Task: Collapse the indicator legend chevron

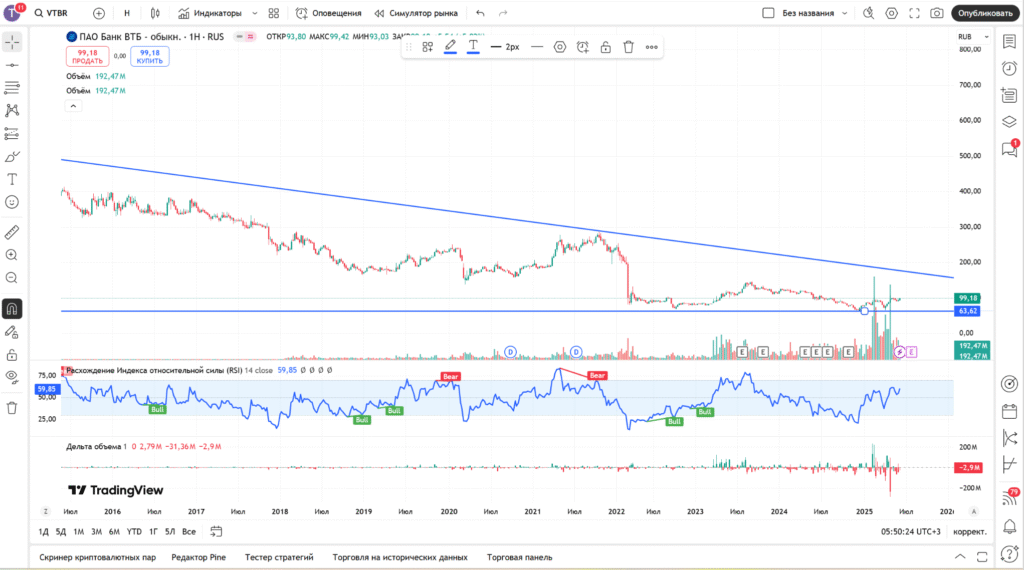Action: pyautogui.click(x=73, y=106)
